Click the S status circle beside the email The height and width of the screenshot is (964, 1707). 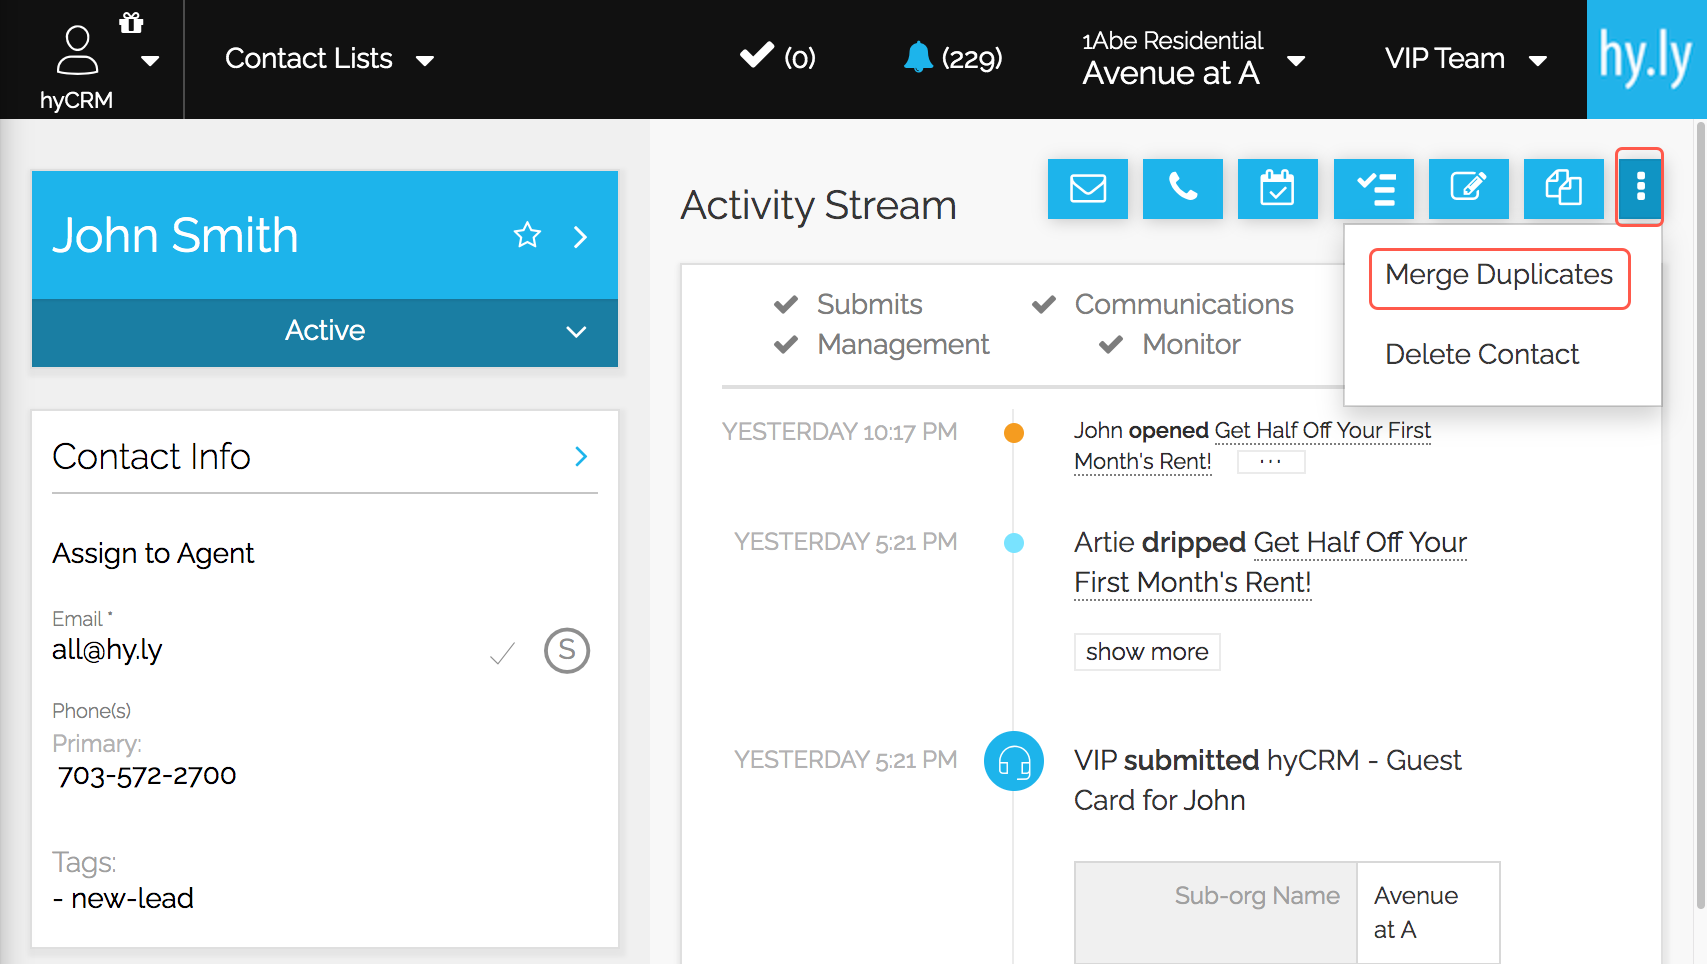click(567, 651)
